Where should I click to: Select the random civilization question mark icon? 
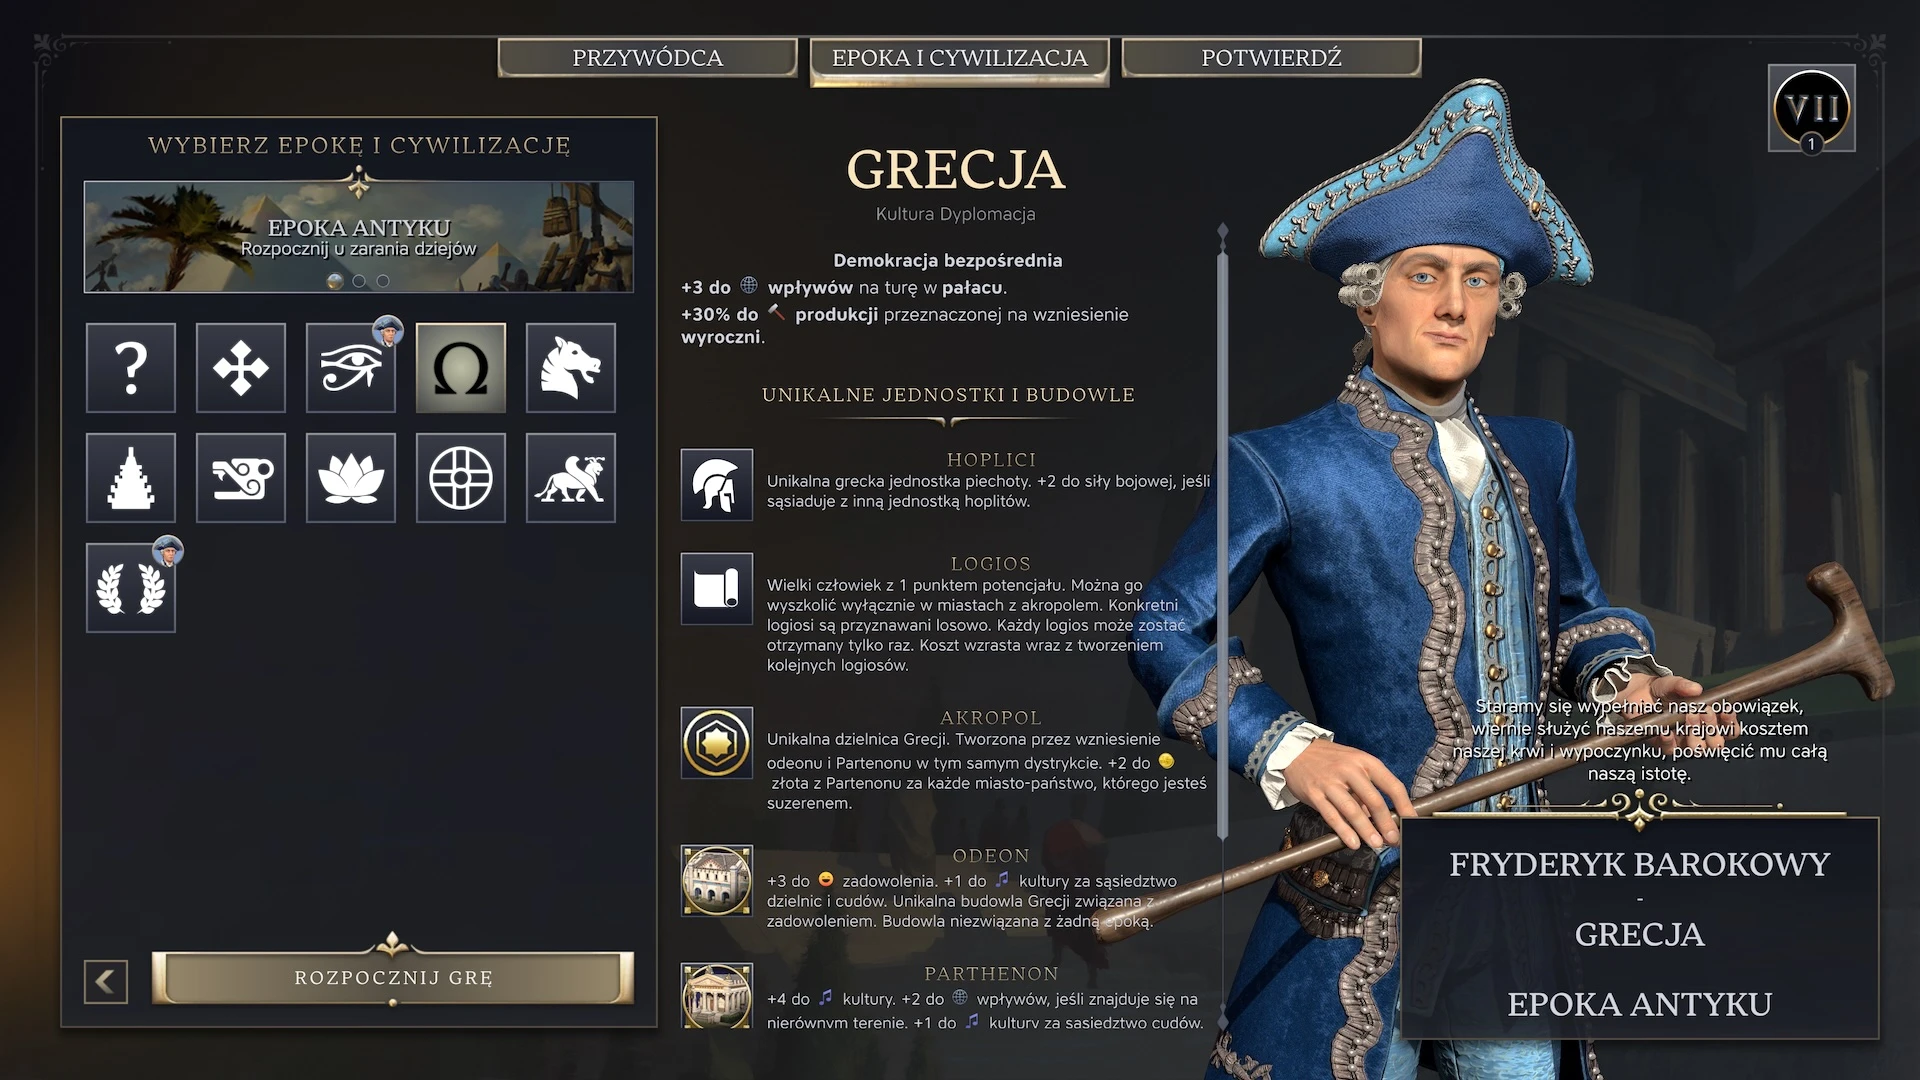(131, 368)
